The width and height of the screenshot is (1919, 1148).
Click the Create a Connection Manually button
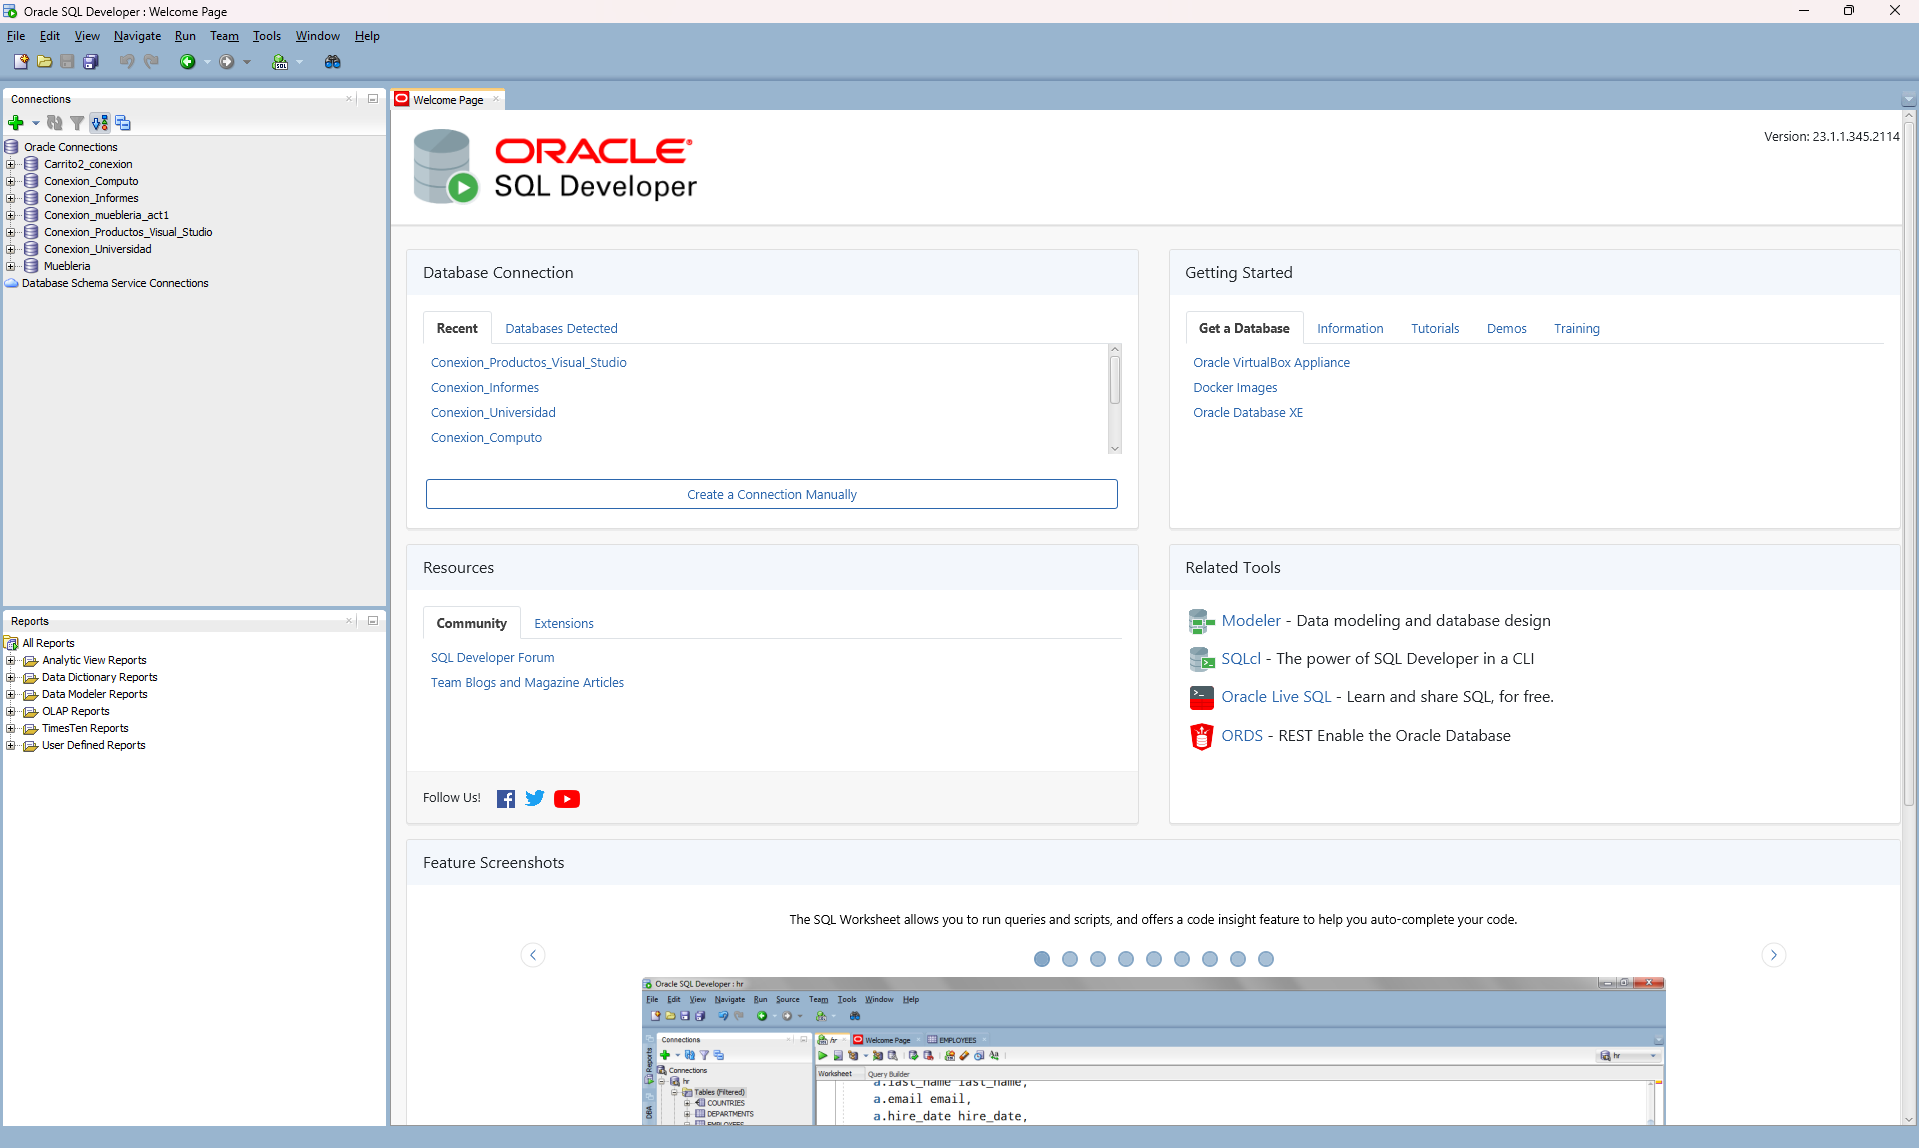pos(771,494)
